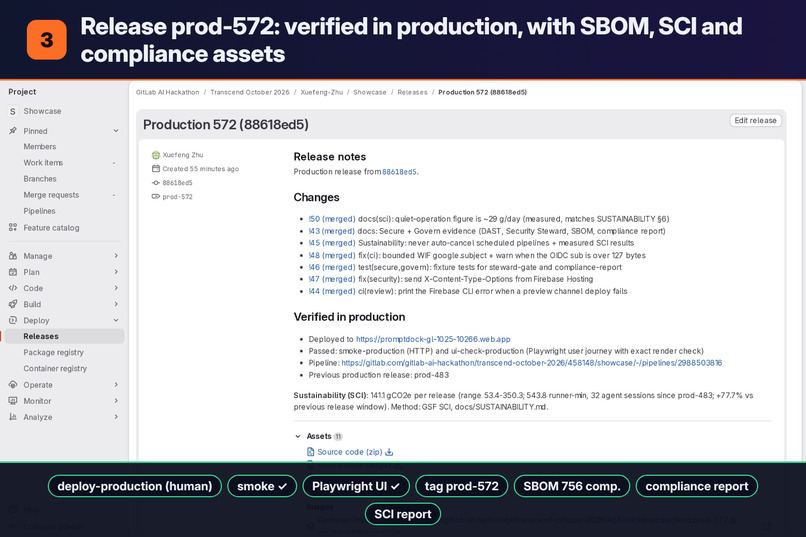
Task: Open the 88618ed5 commit link in release notes
Action: (x=399, y=172)
